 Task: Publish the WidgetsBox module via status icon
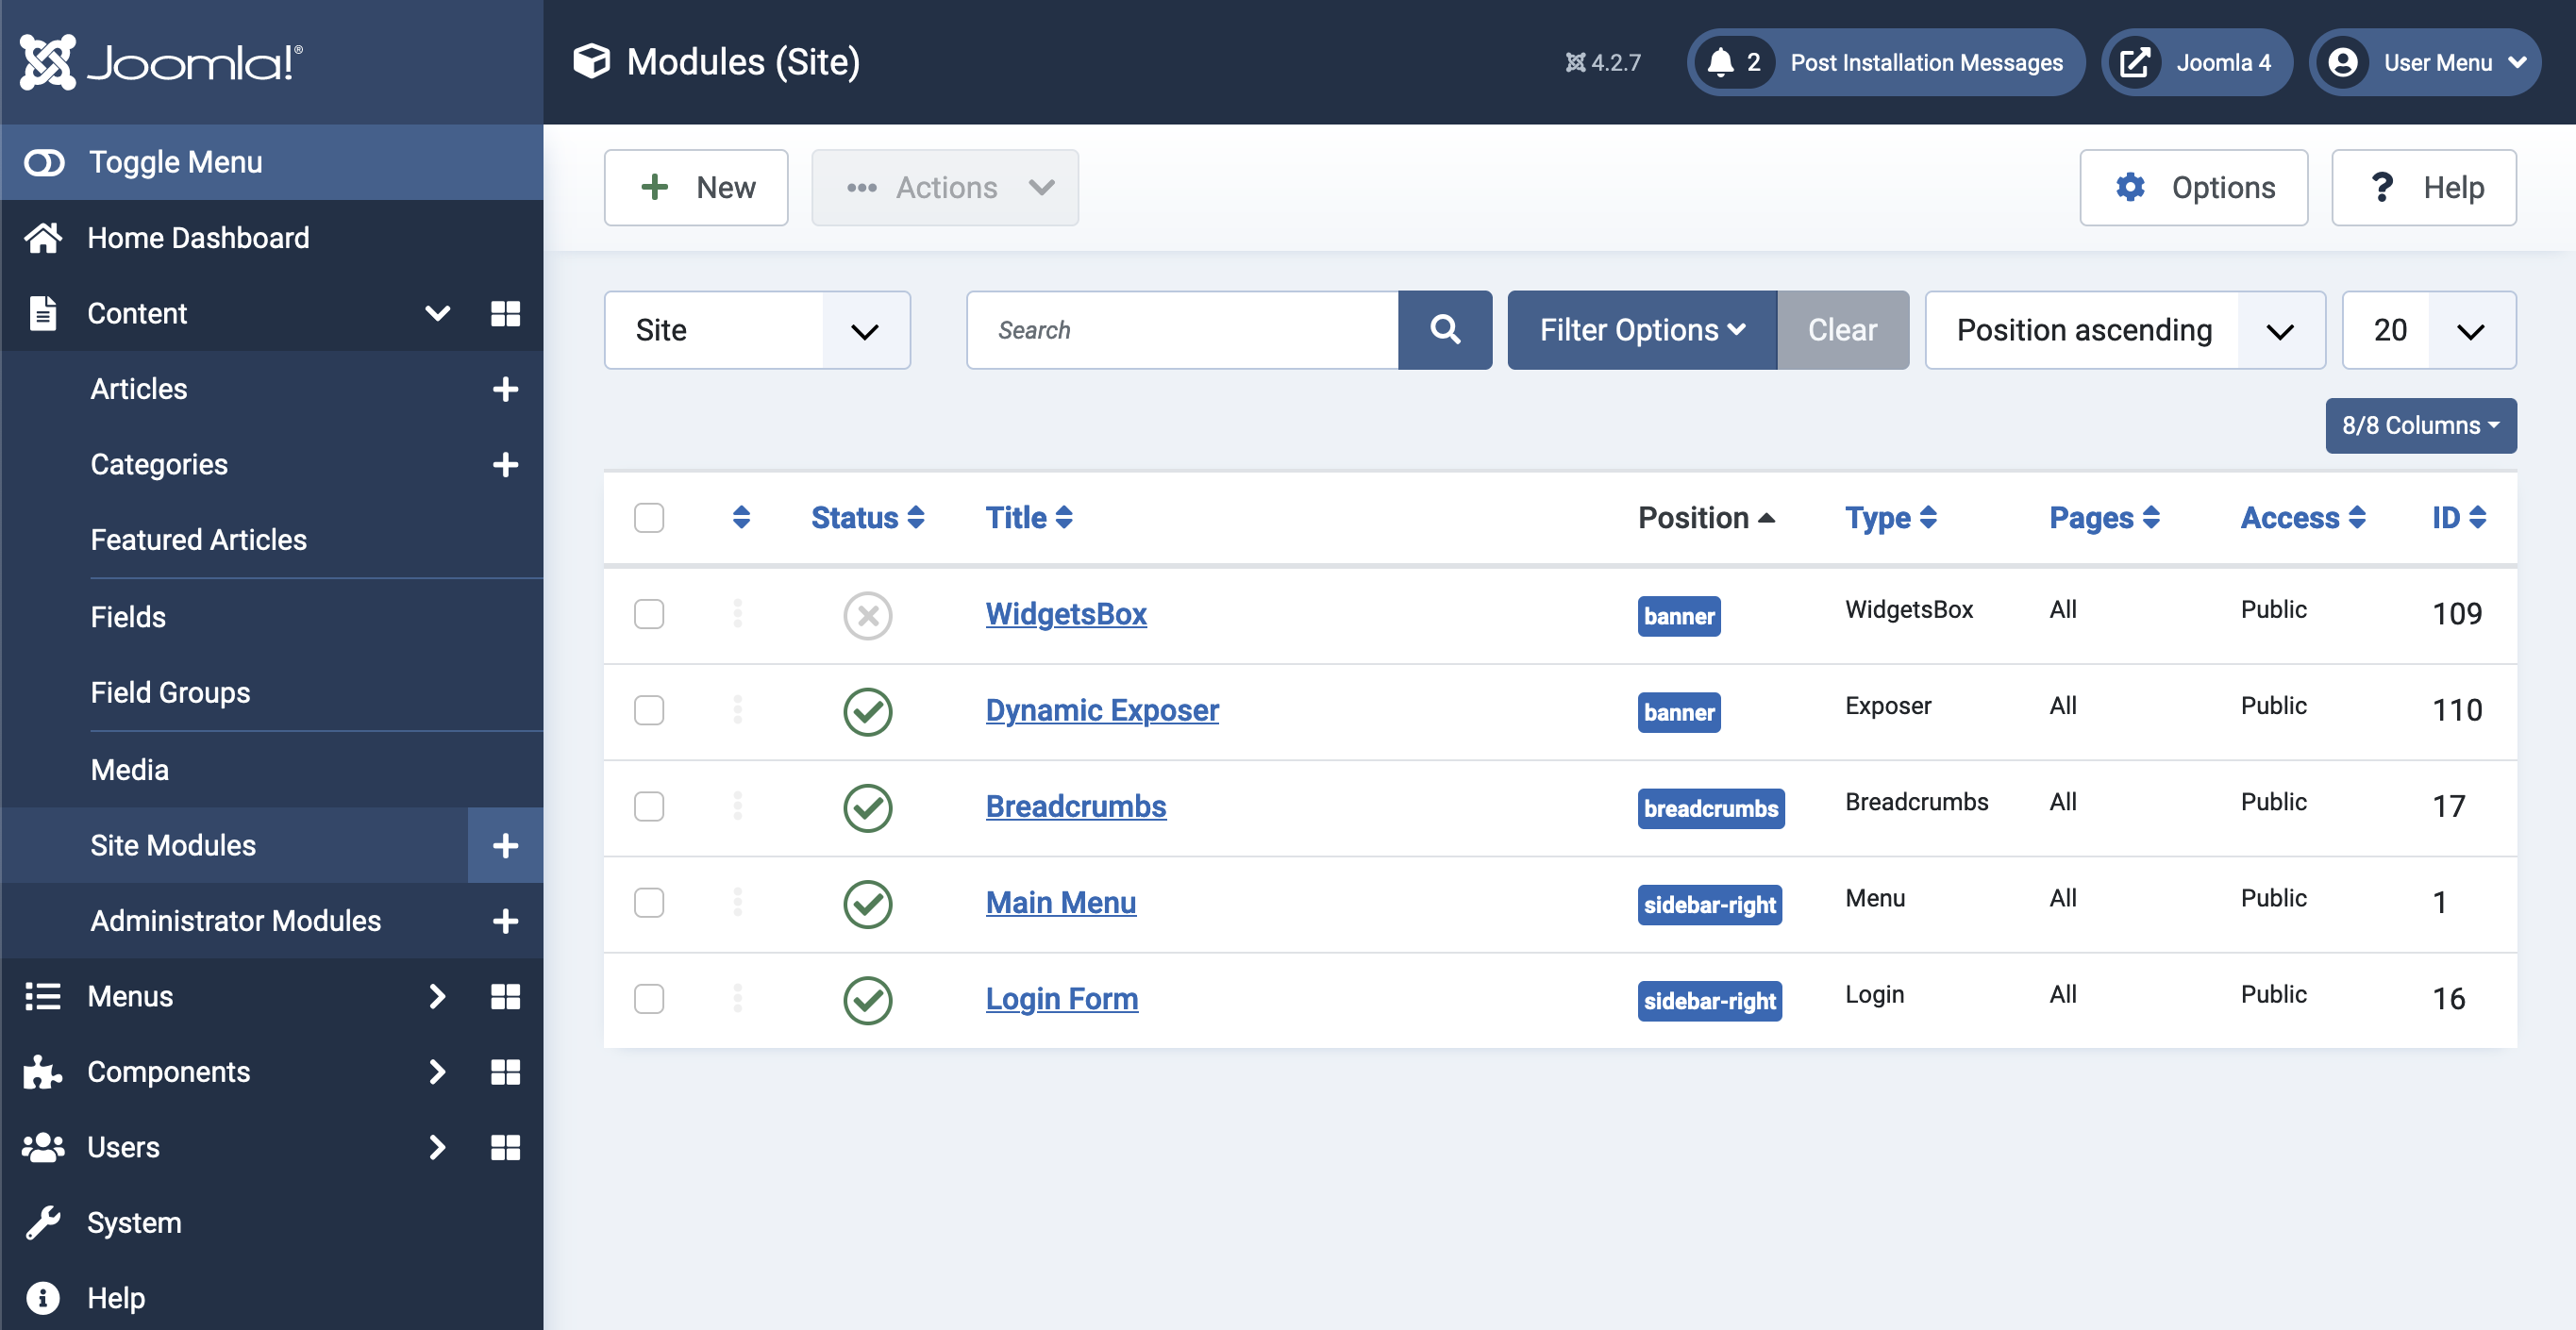(867, 615)
